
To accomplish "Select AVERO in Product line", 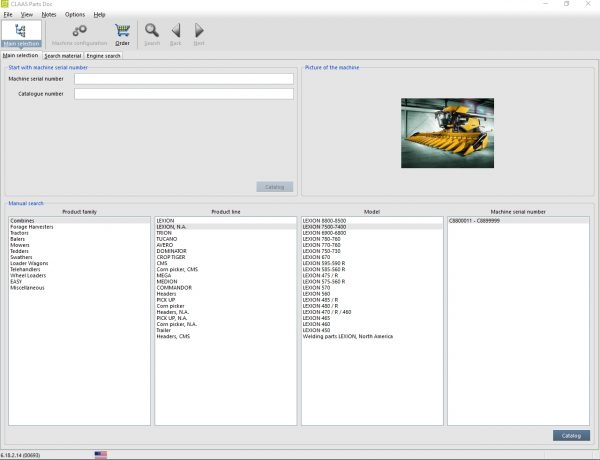I will click(x=226, y=245).
